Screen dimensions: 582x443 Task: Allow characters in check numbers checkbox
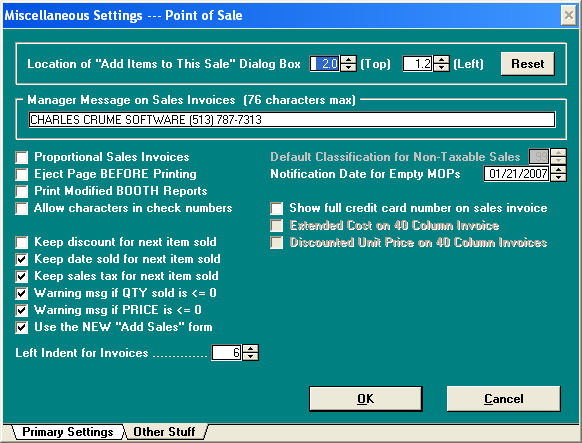pos(22,209)
